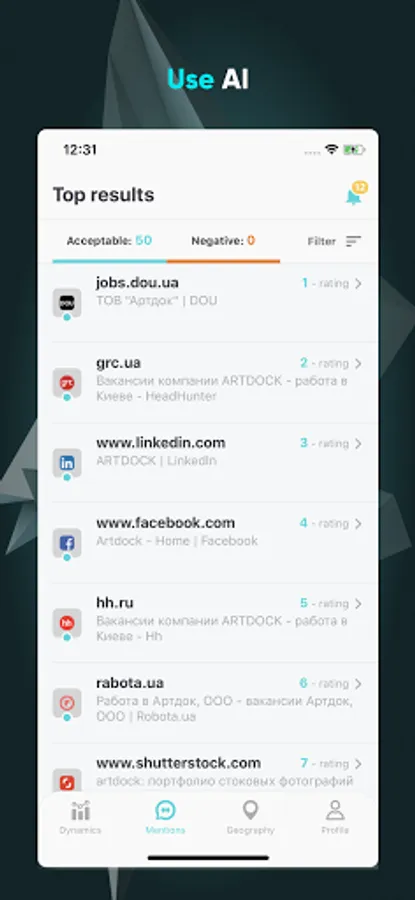Image resolution: width=415 pixels, height=900 pixels.
Task: Click the Filter label
Action: pos(321,242)
